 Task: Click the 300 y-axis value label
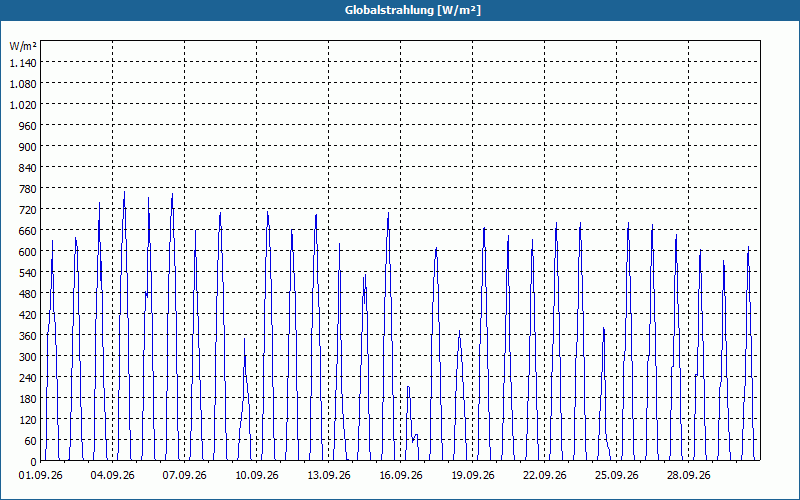28,357
